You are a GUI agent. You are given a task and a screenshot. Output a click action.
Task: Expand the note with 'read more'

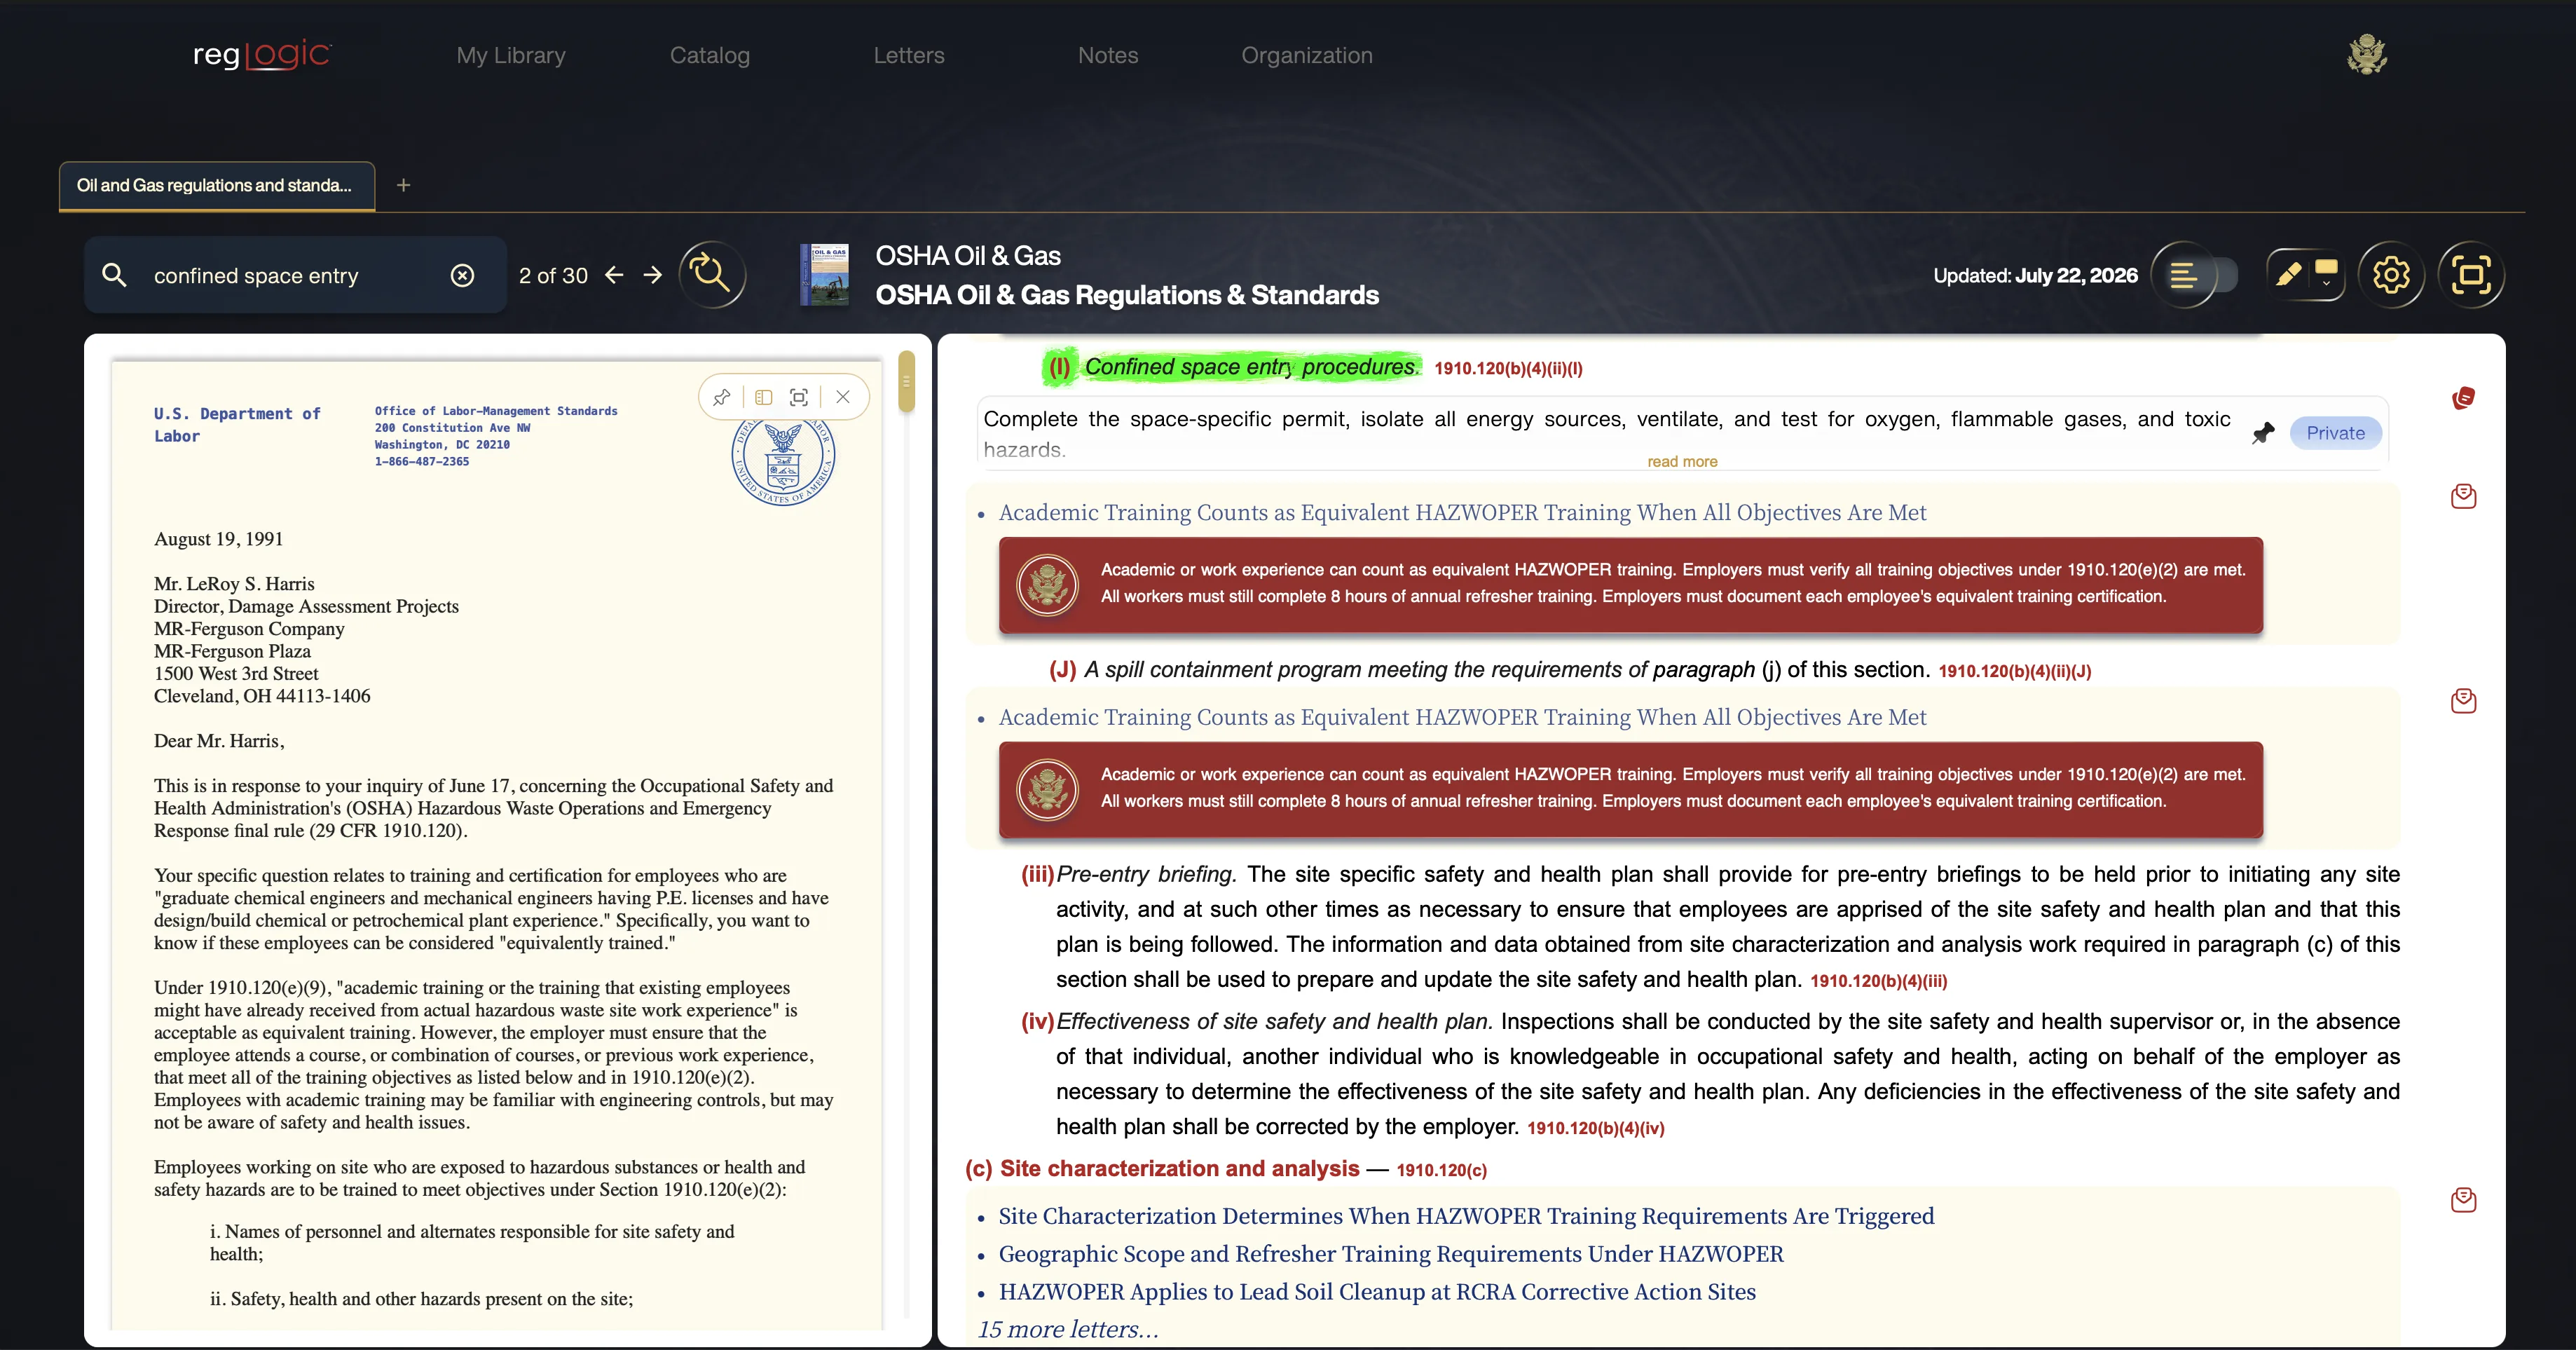pyautogui.click(x=1682, y=462)
